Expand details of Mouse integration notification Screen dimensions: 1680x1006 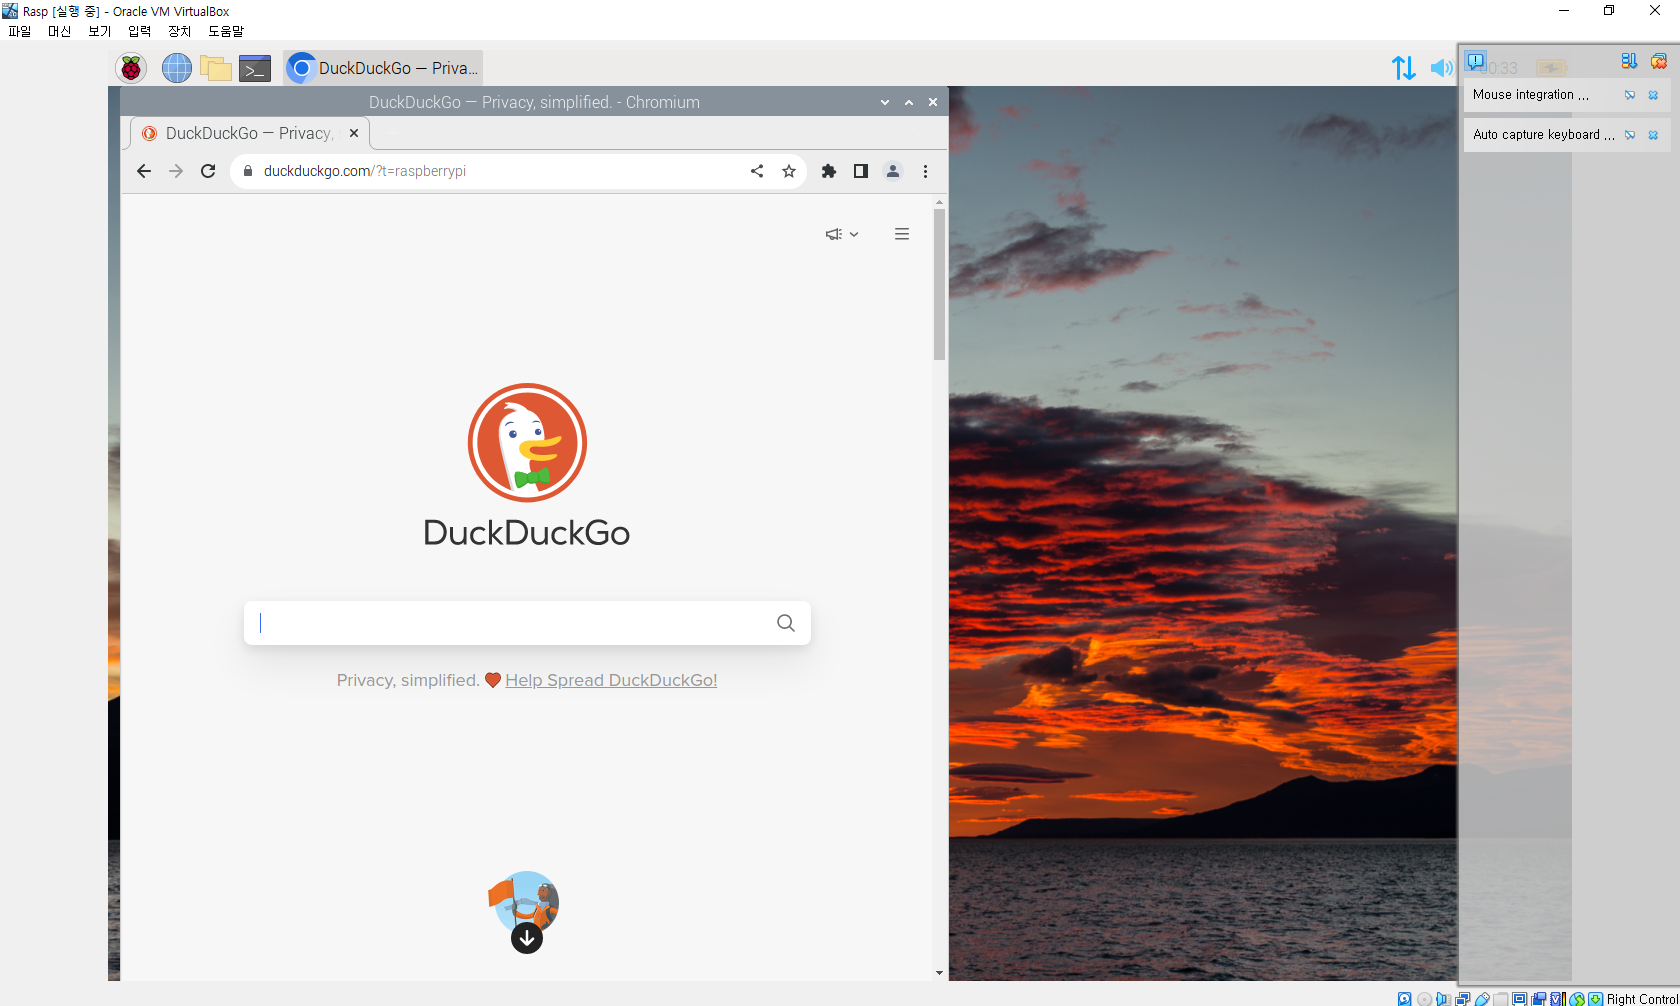pyautogui.click(x=1630, y=95)
